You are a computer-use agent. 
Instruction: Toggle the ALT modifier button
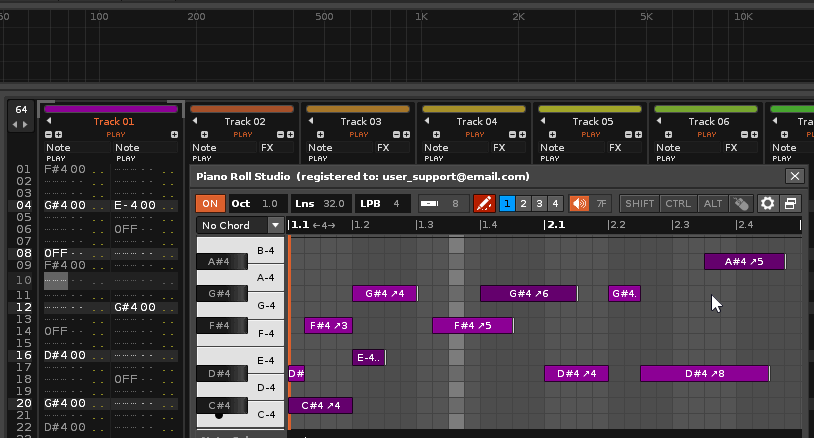click(x=713, y=203)
